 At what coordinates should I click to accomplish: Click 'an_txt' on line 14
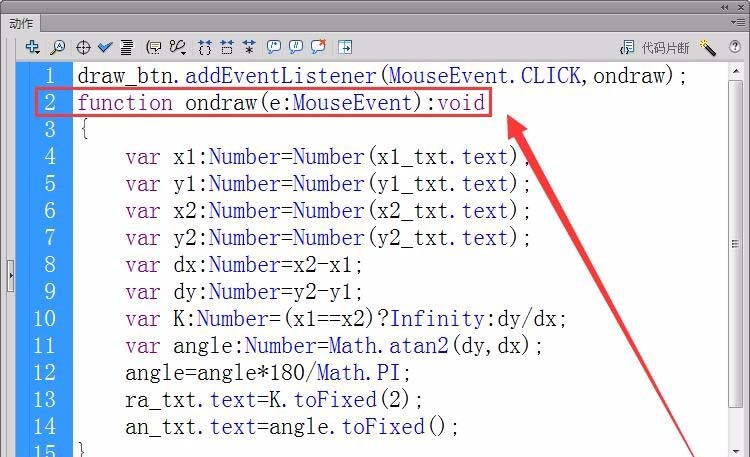coord(161,426)
